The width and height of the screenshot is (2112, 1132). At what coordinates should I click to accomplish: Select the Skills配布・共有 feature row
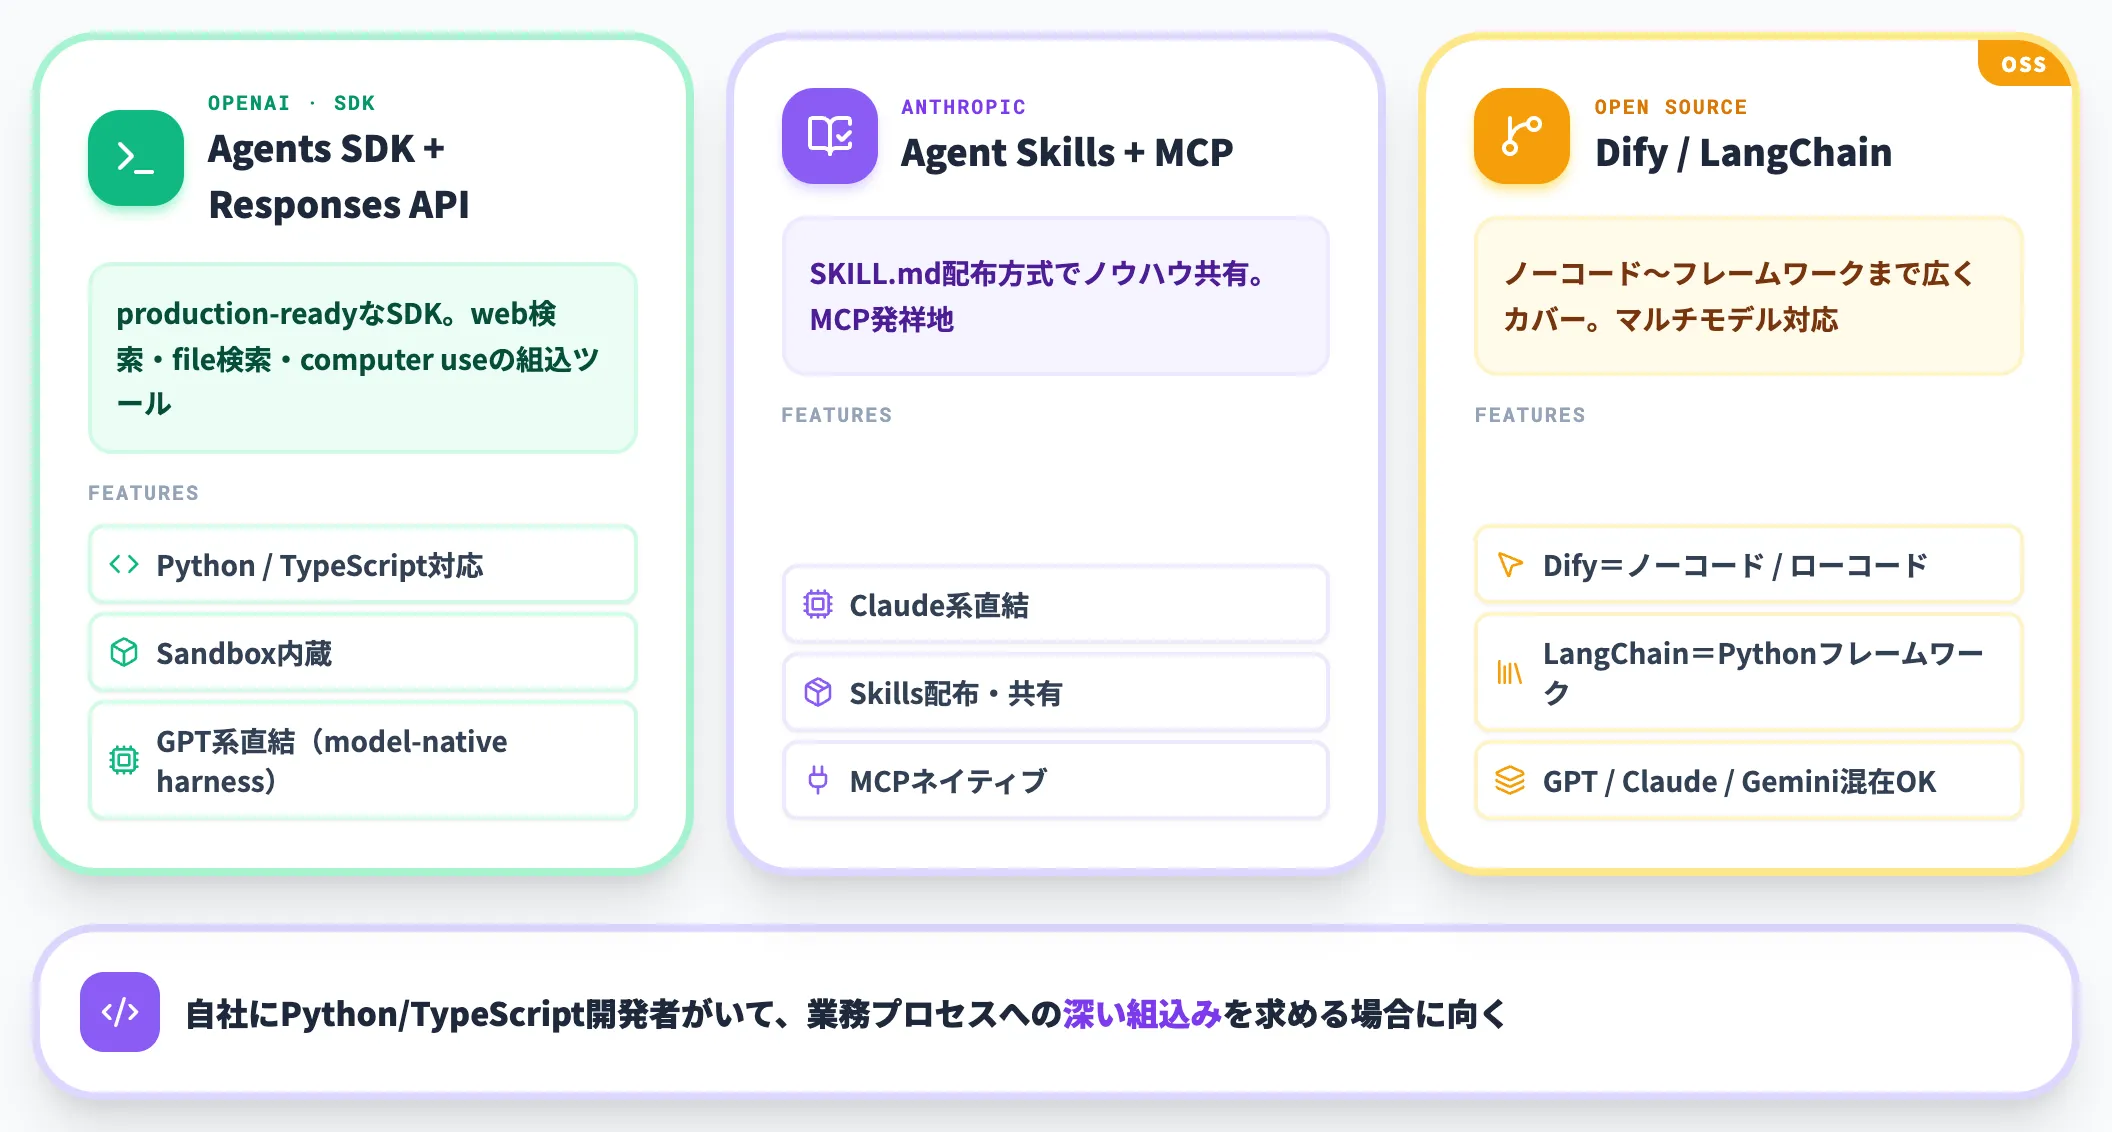1056,692
